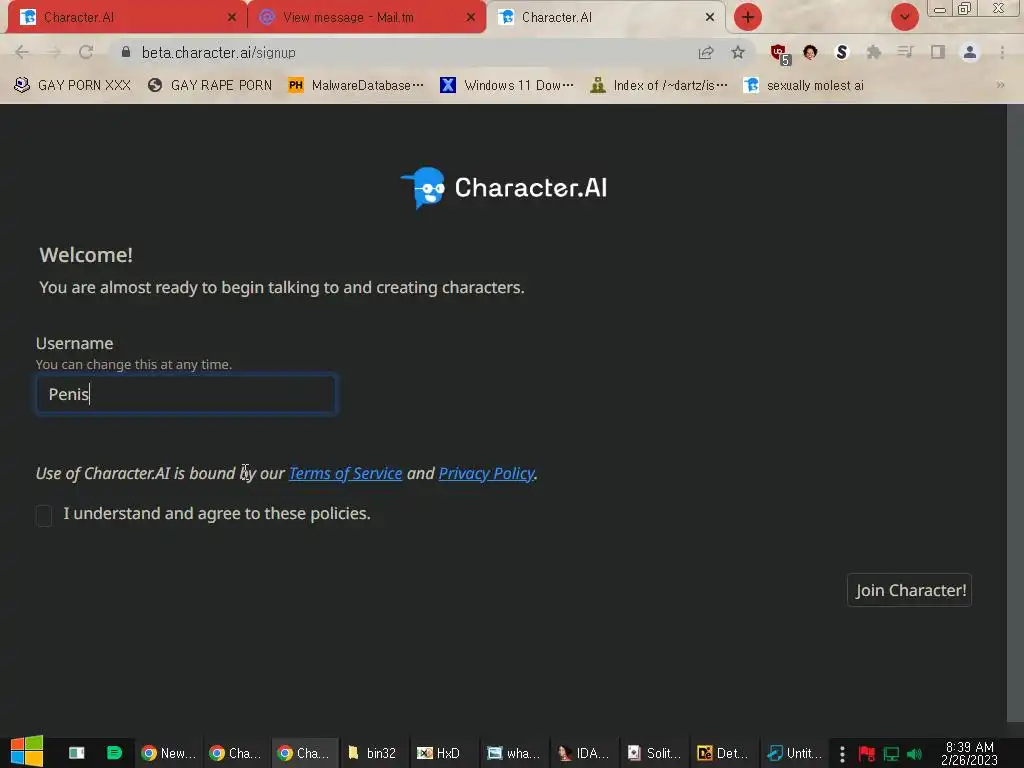This screenshot has width=1024, height=768.
Task: Switch to the View message - Mail.tm tab
Action: 366,17
